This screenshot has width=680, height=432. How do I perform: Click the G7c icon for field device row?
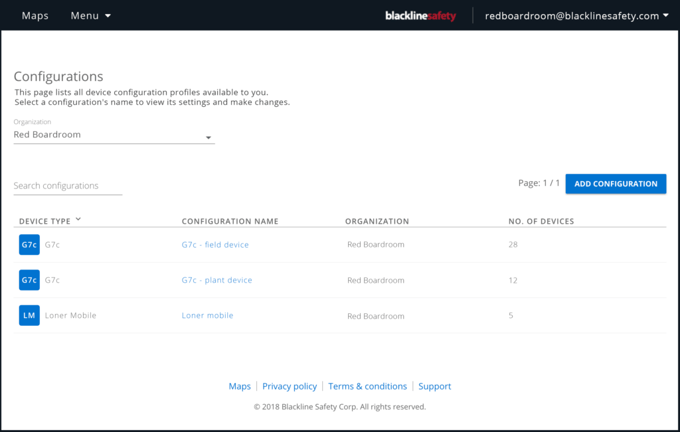coord(29,245)
